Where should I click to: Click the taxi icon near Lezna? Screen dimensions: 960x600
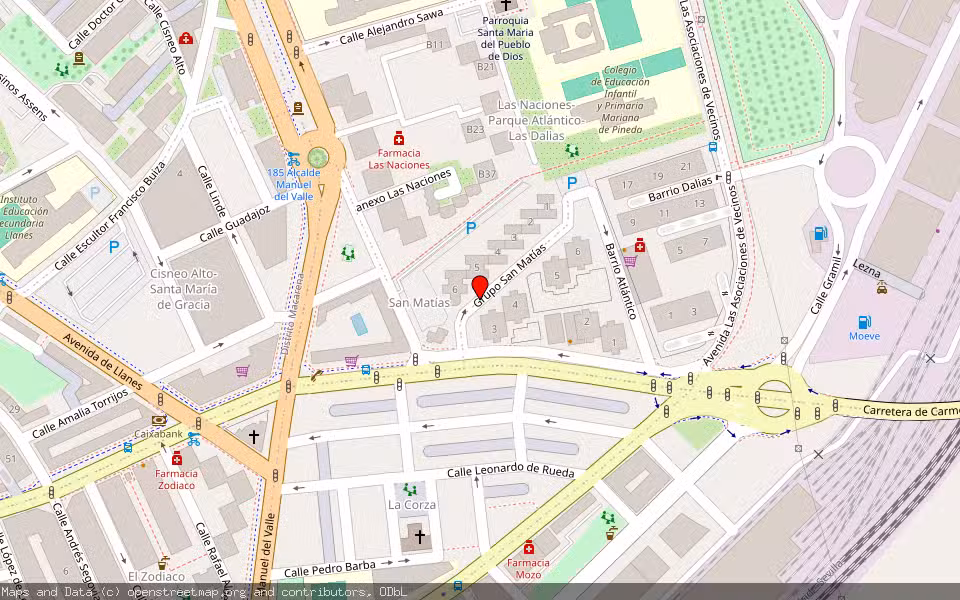coord(882,287)
